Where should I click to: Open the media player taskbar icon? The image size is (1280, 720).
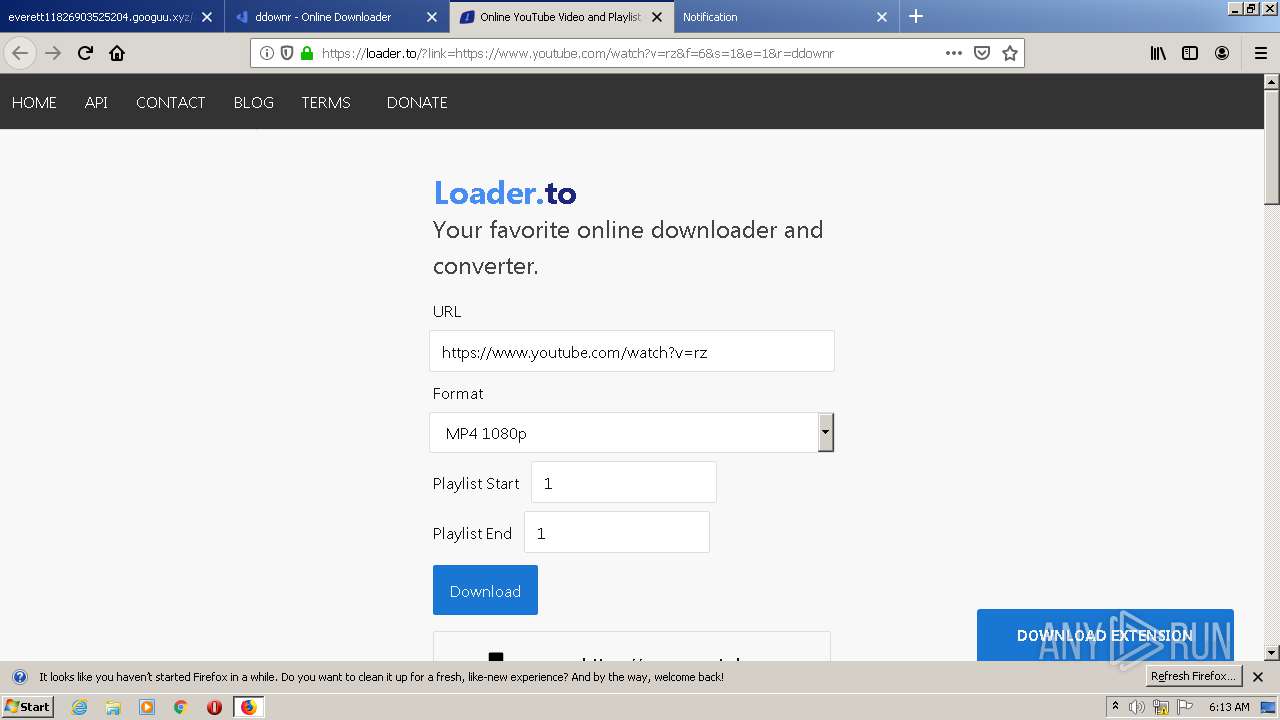click(147, 707)
